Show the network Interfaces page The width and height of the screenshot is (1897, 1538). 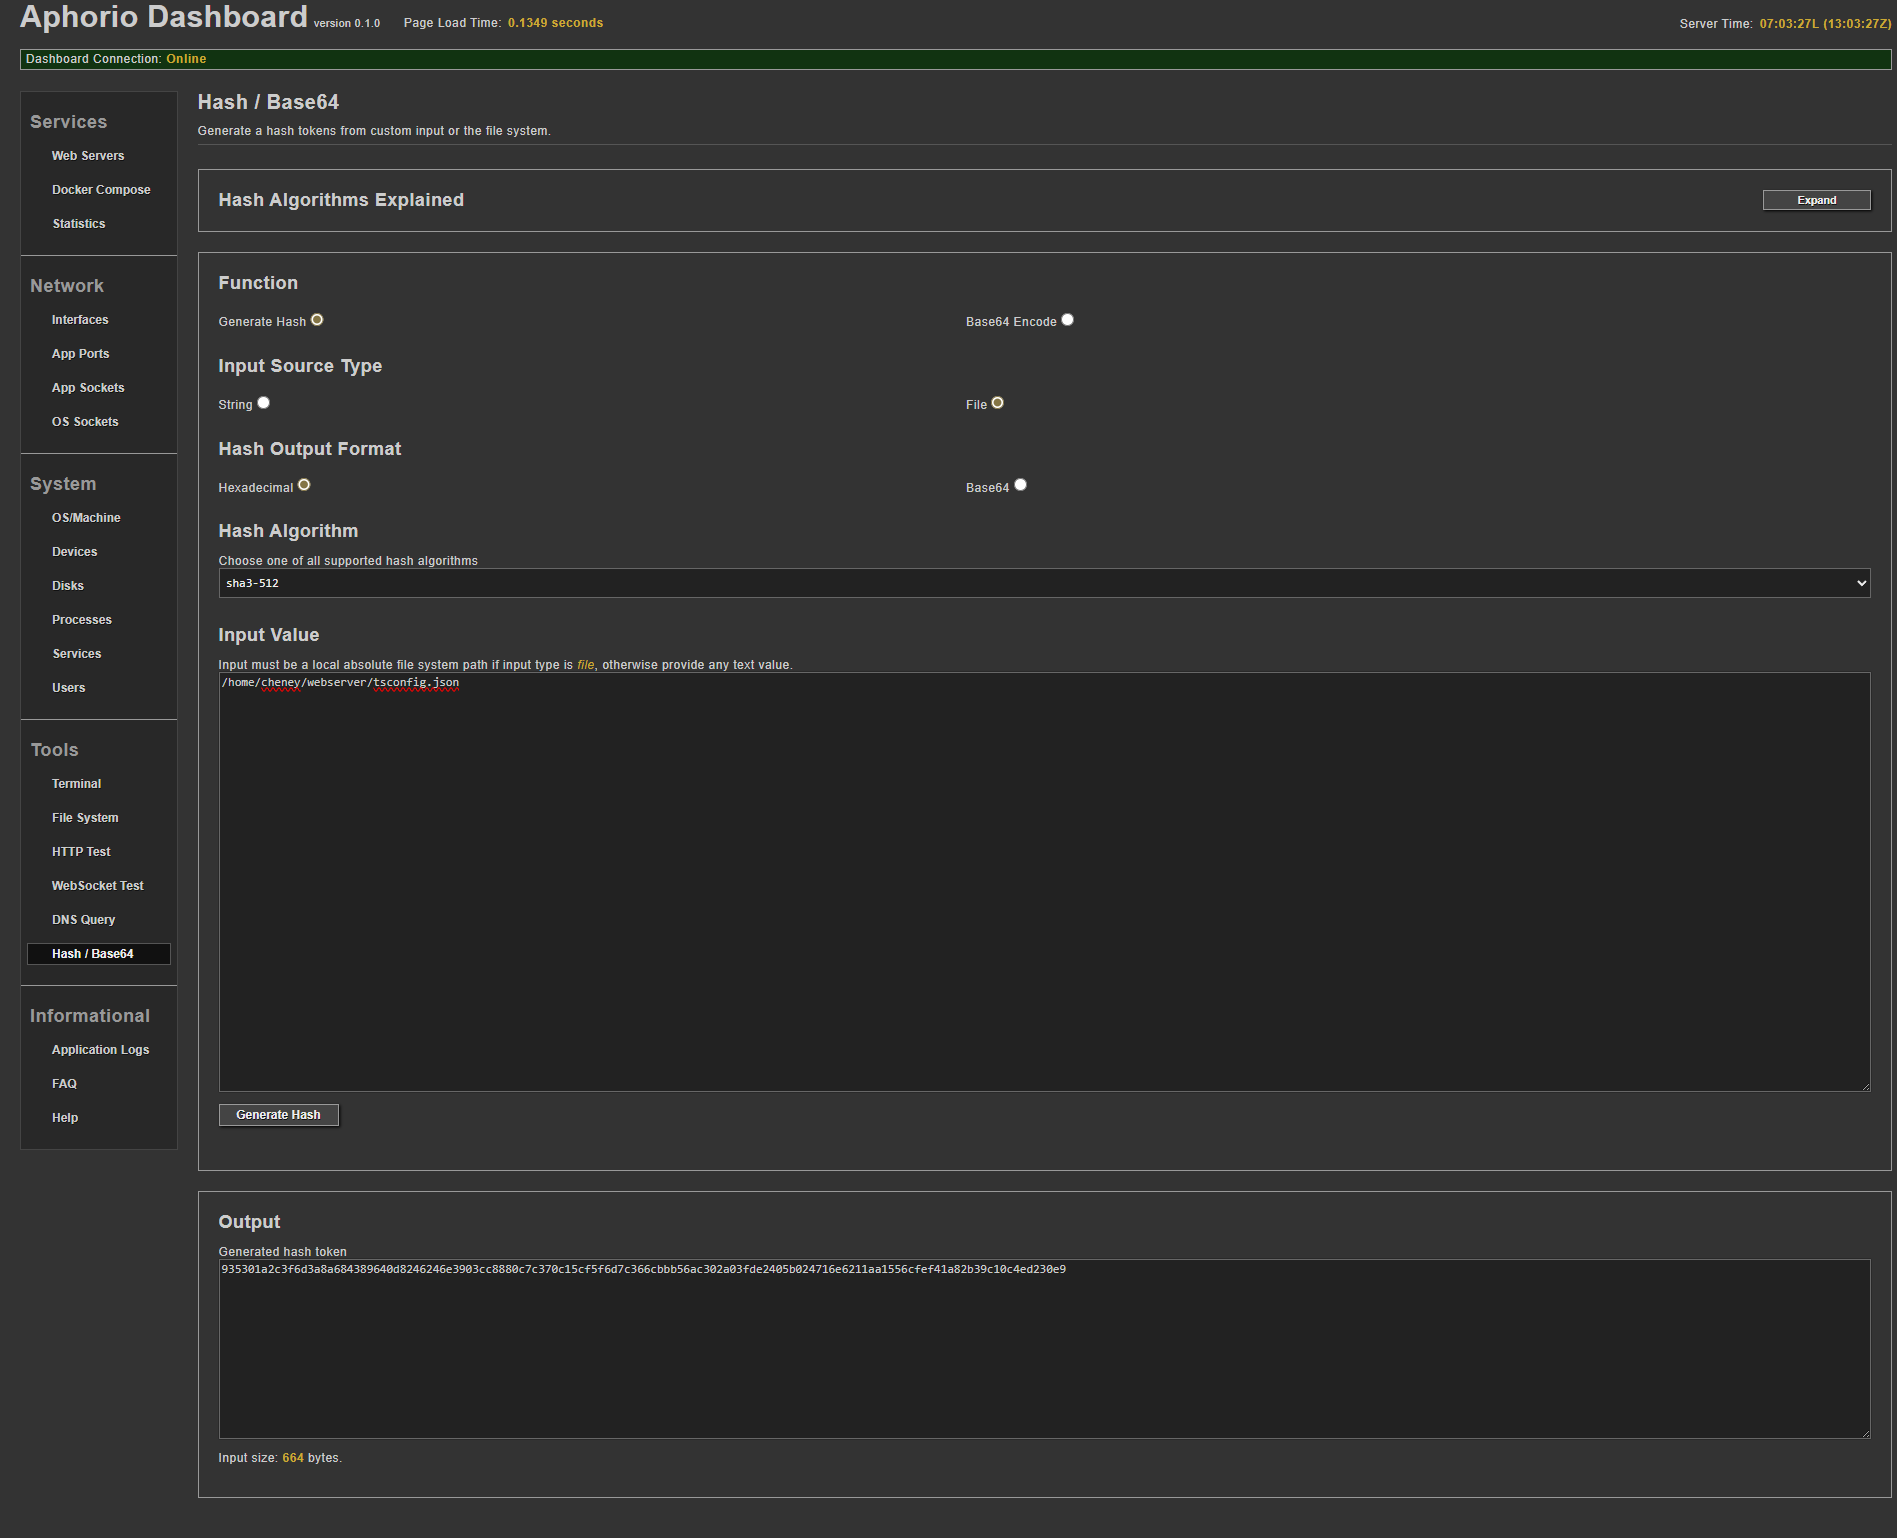(80, 320)
